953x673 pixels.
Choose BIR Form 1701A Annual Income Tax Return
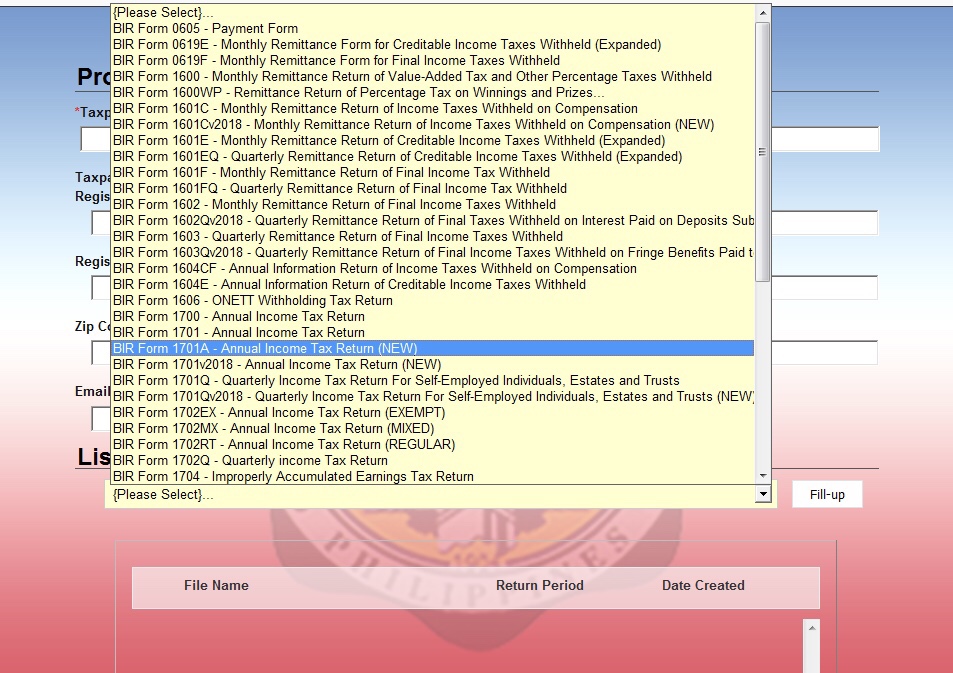click(265, 349)
